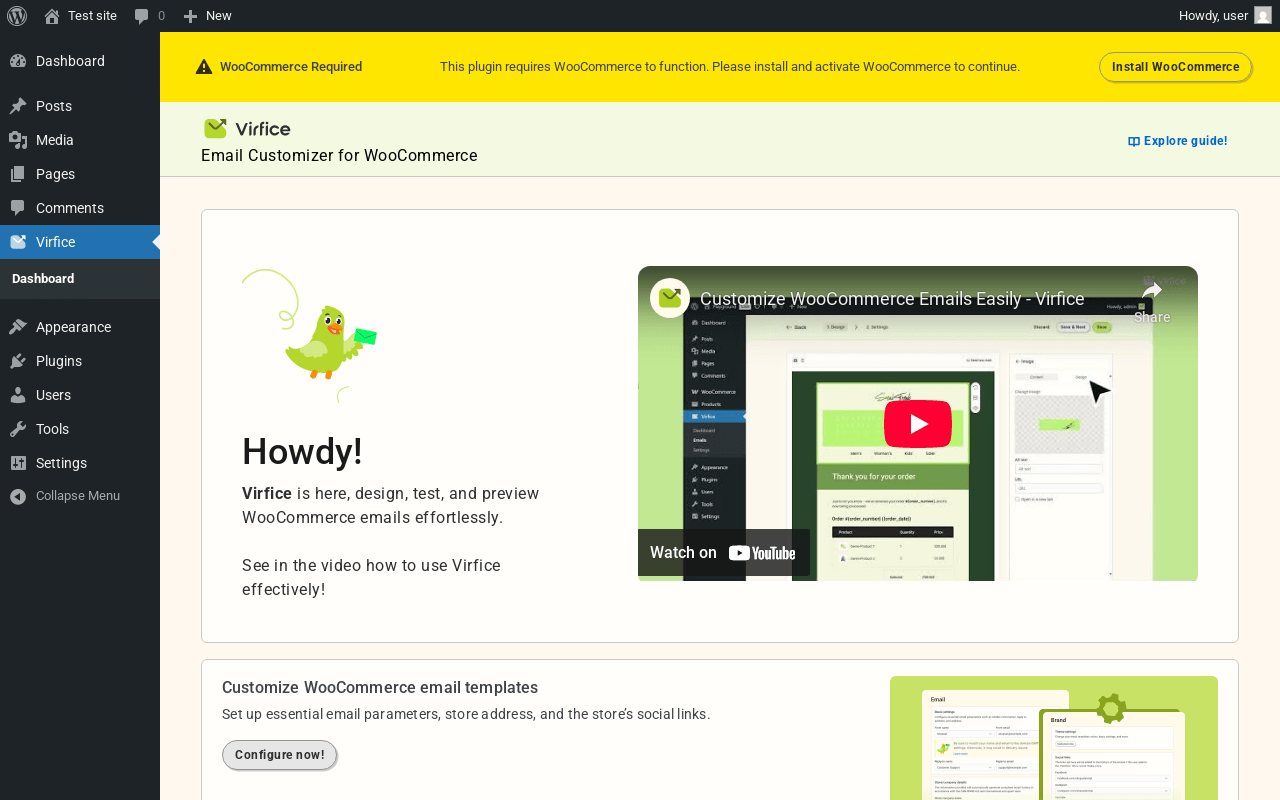Go to the Pages menu item
The width and height of the screenshot is (1280, 800).
click(80, 174)
